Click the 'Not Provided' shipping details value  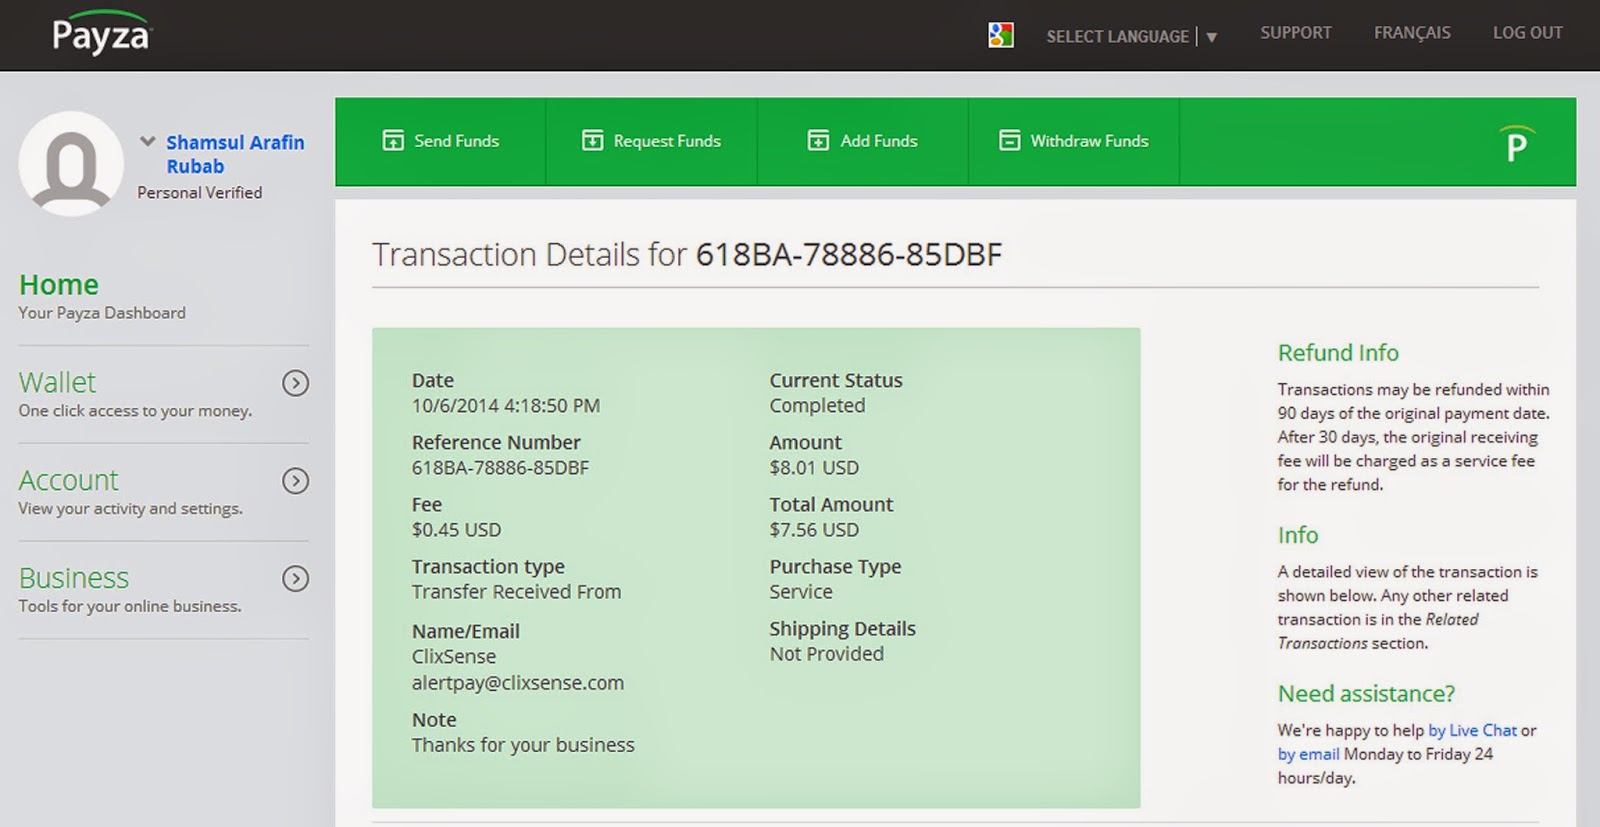[x=826, y=654]
